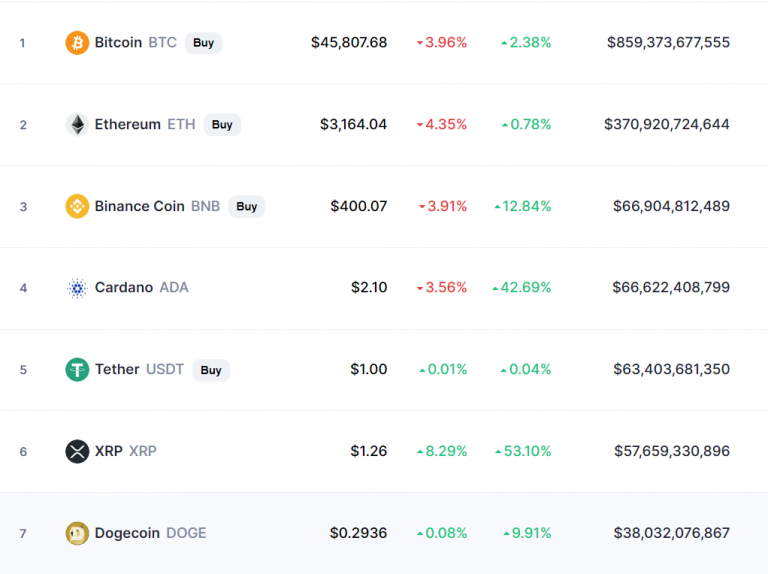The image size is (768, 574).
Task: Open the Cardano ADA name link
Action: [x=141, y=287]
